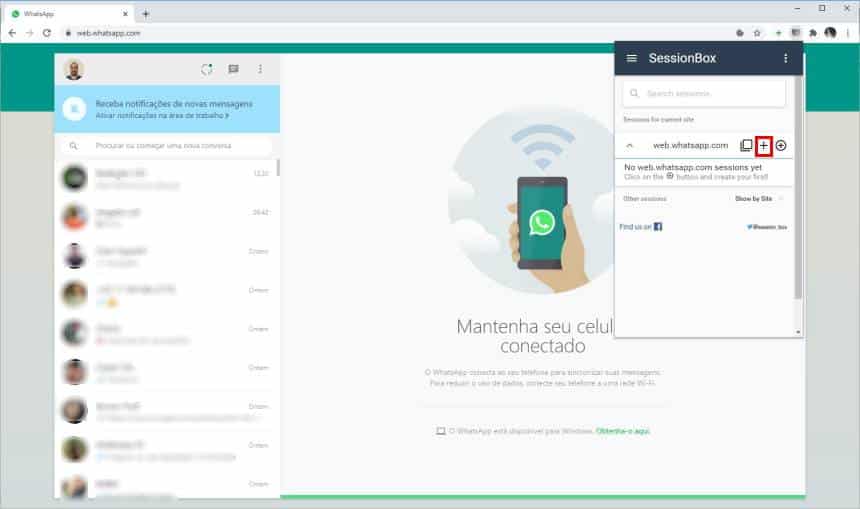The width and height of the screenshot is (860, 509).
Task: Go forward in browser
Action: pos(30,33)
